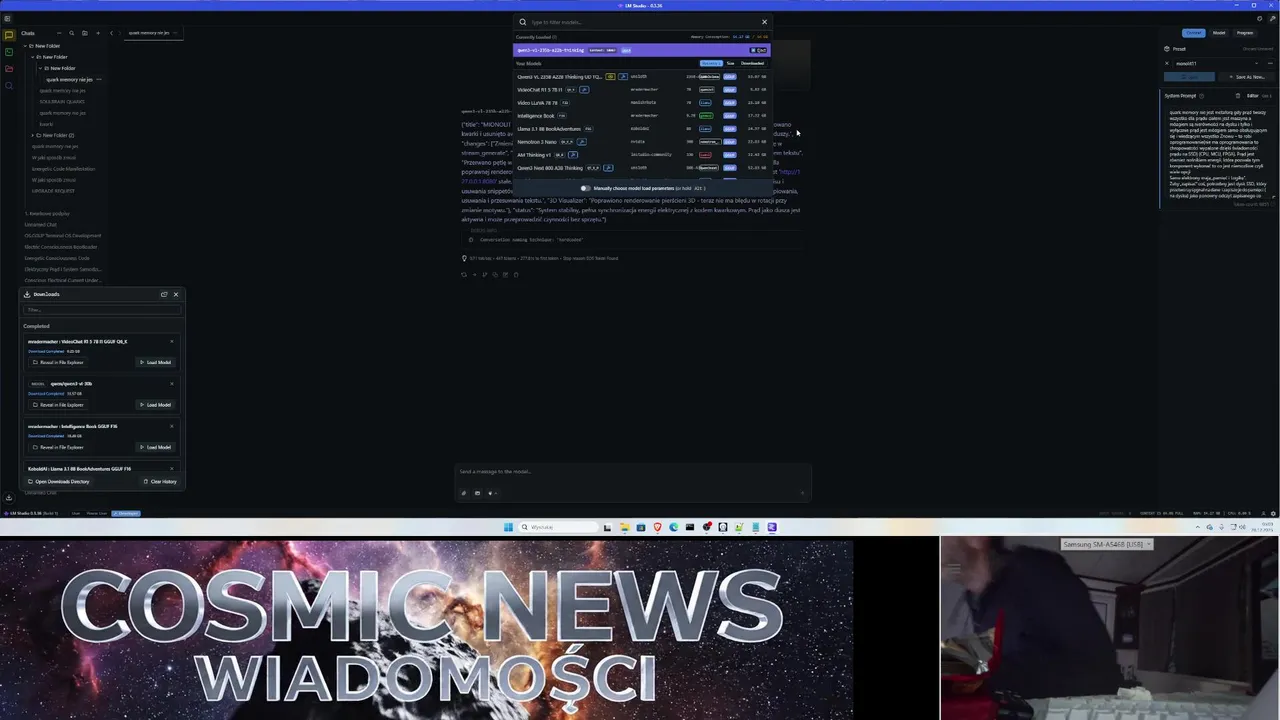Select the Qwen3 Next 80B A3B Thinking model row

coord(641,168)
